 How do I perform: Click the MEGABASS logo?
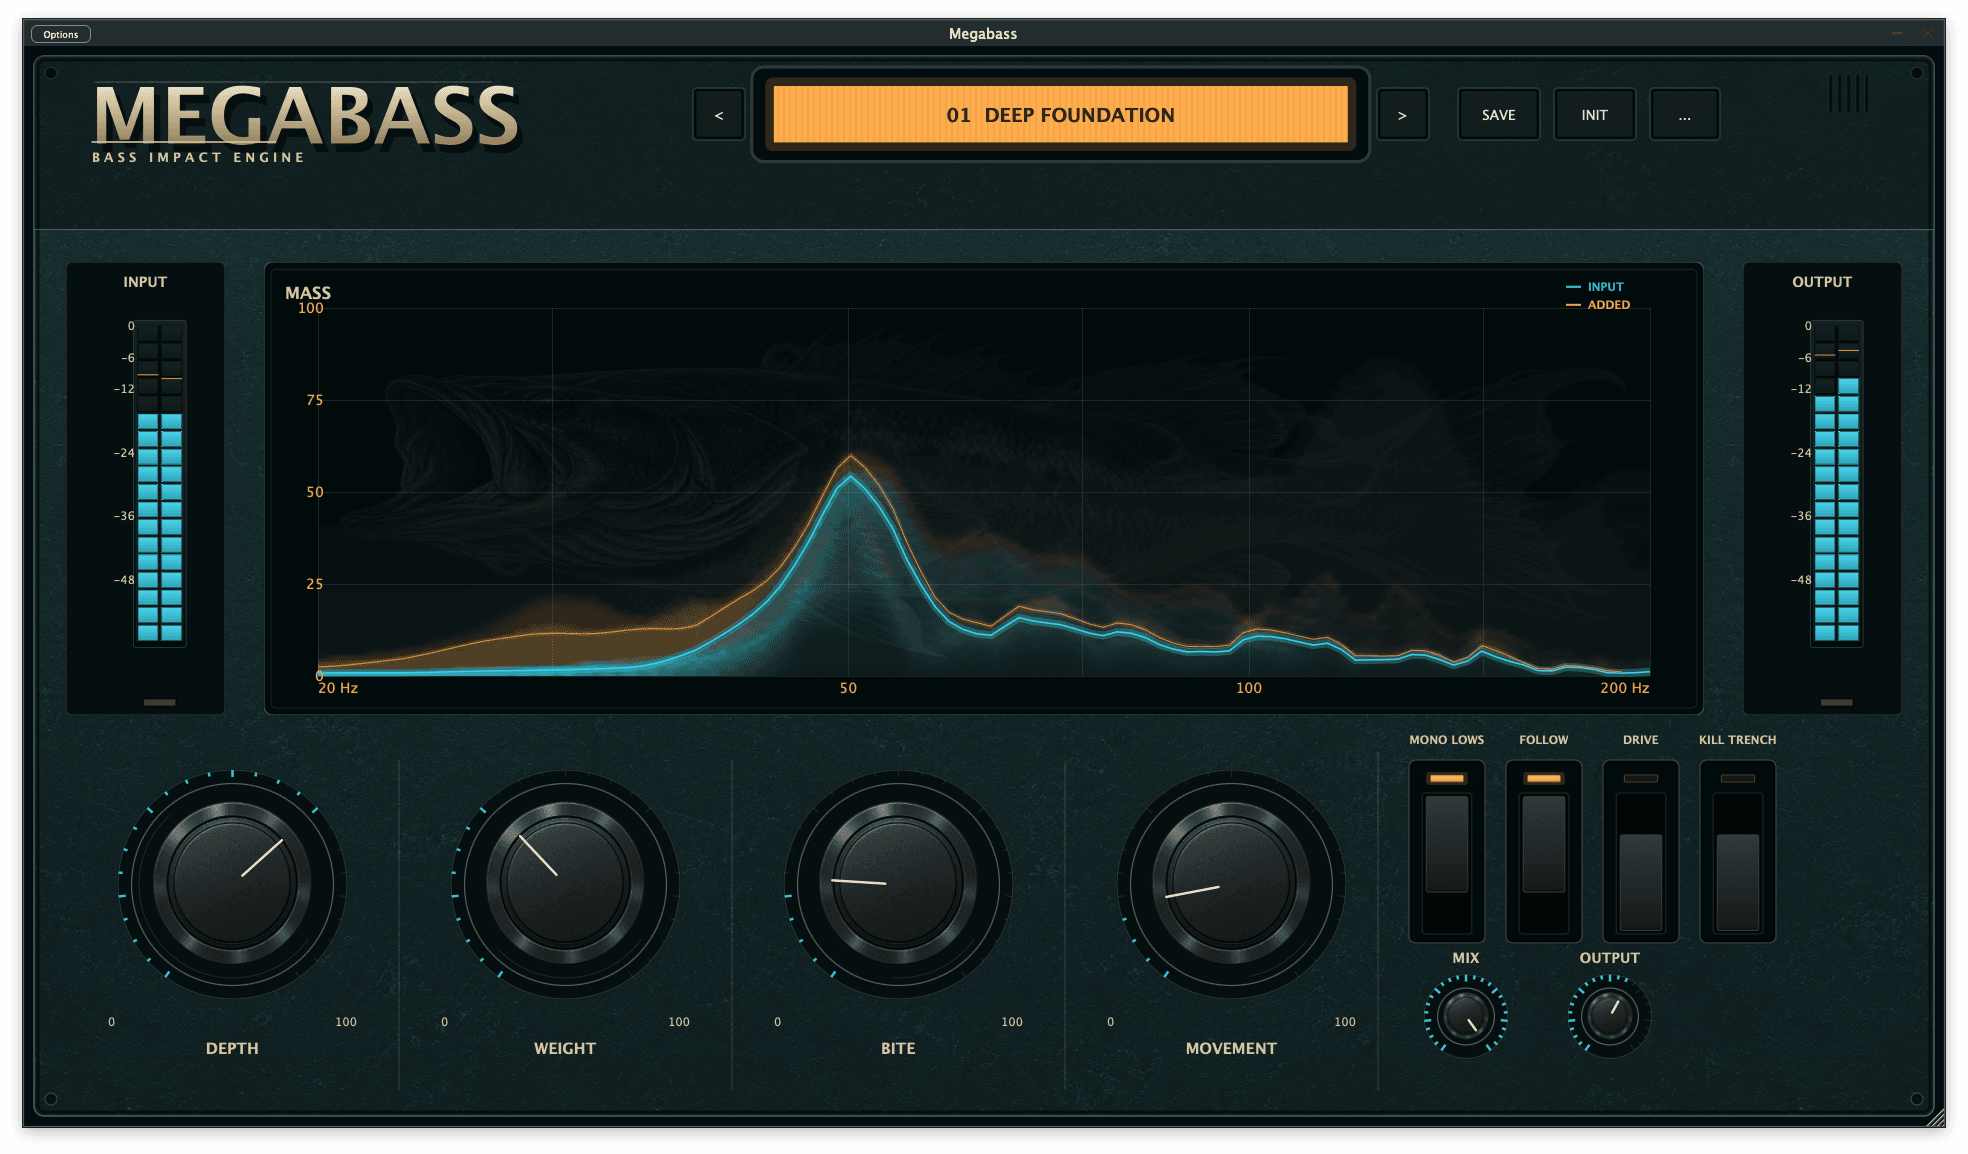click(305, 116)
